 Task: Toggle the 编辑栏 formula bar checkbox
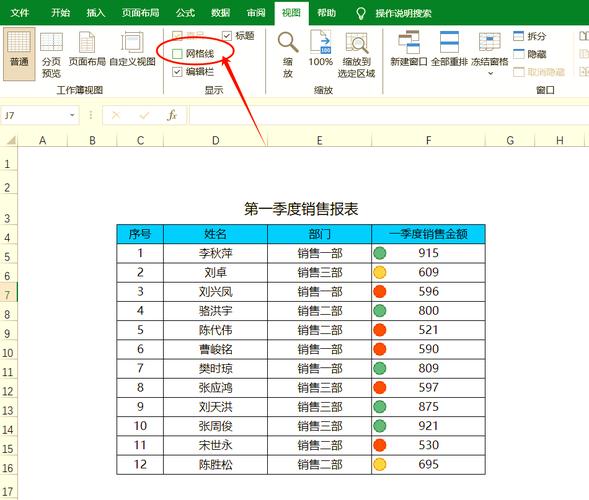click(x=177, y=72)
